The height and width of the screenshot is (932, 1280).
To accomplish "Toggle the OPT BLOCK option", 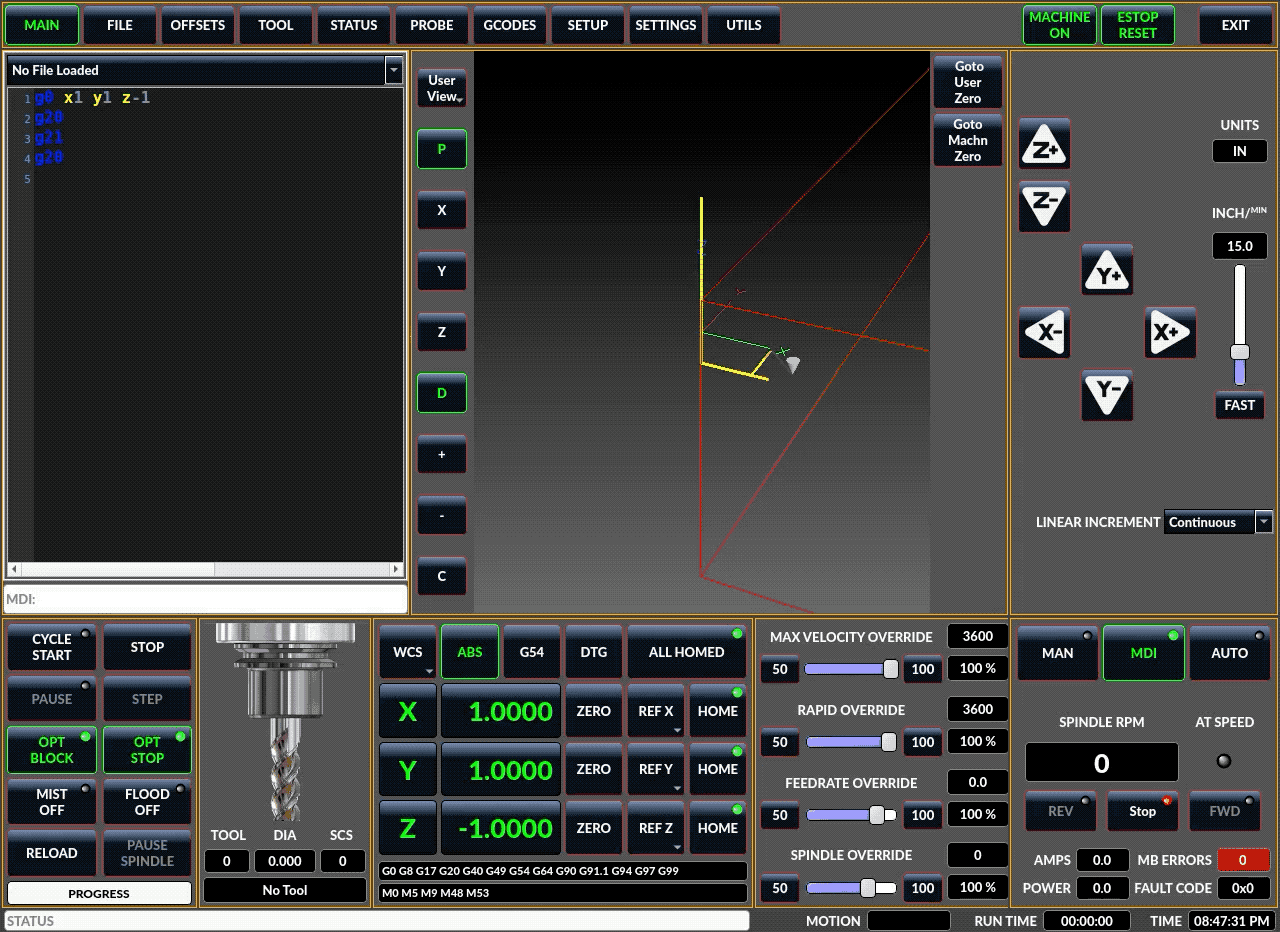I will click(52, 750).
